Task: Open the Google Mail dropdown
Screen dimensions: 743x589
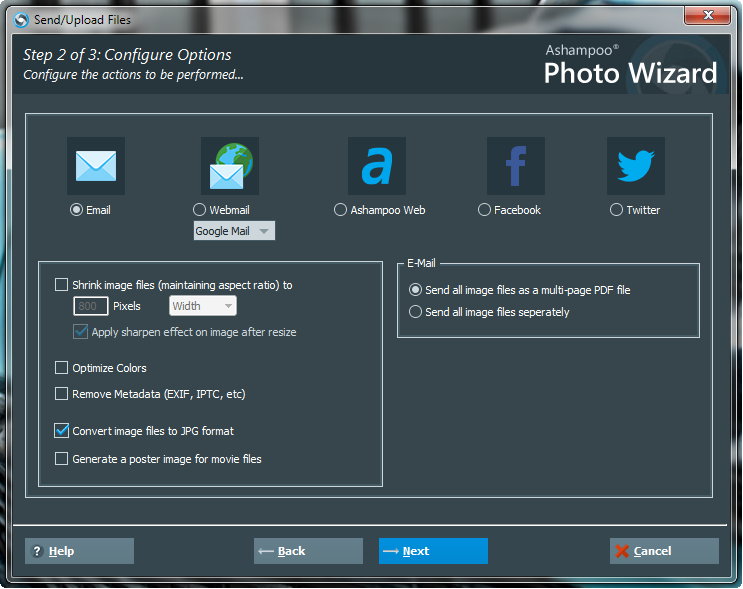Action: click(x=234, y=231)
